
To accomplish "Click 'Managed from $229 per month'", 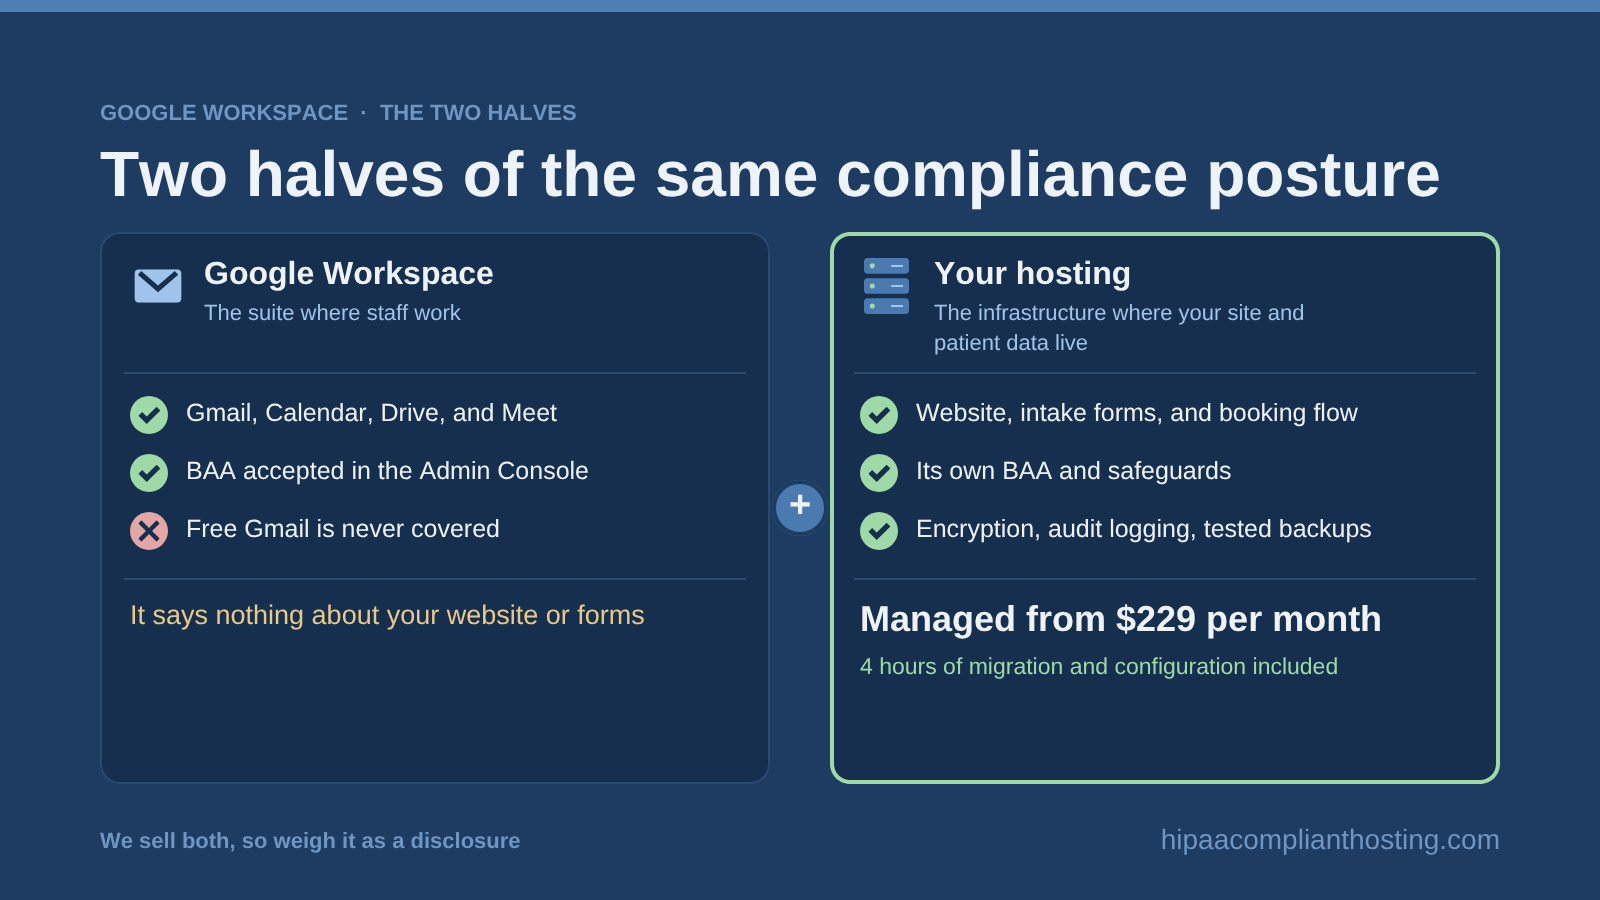I will 1121,620.
